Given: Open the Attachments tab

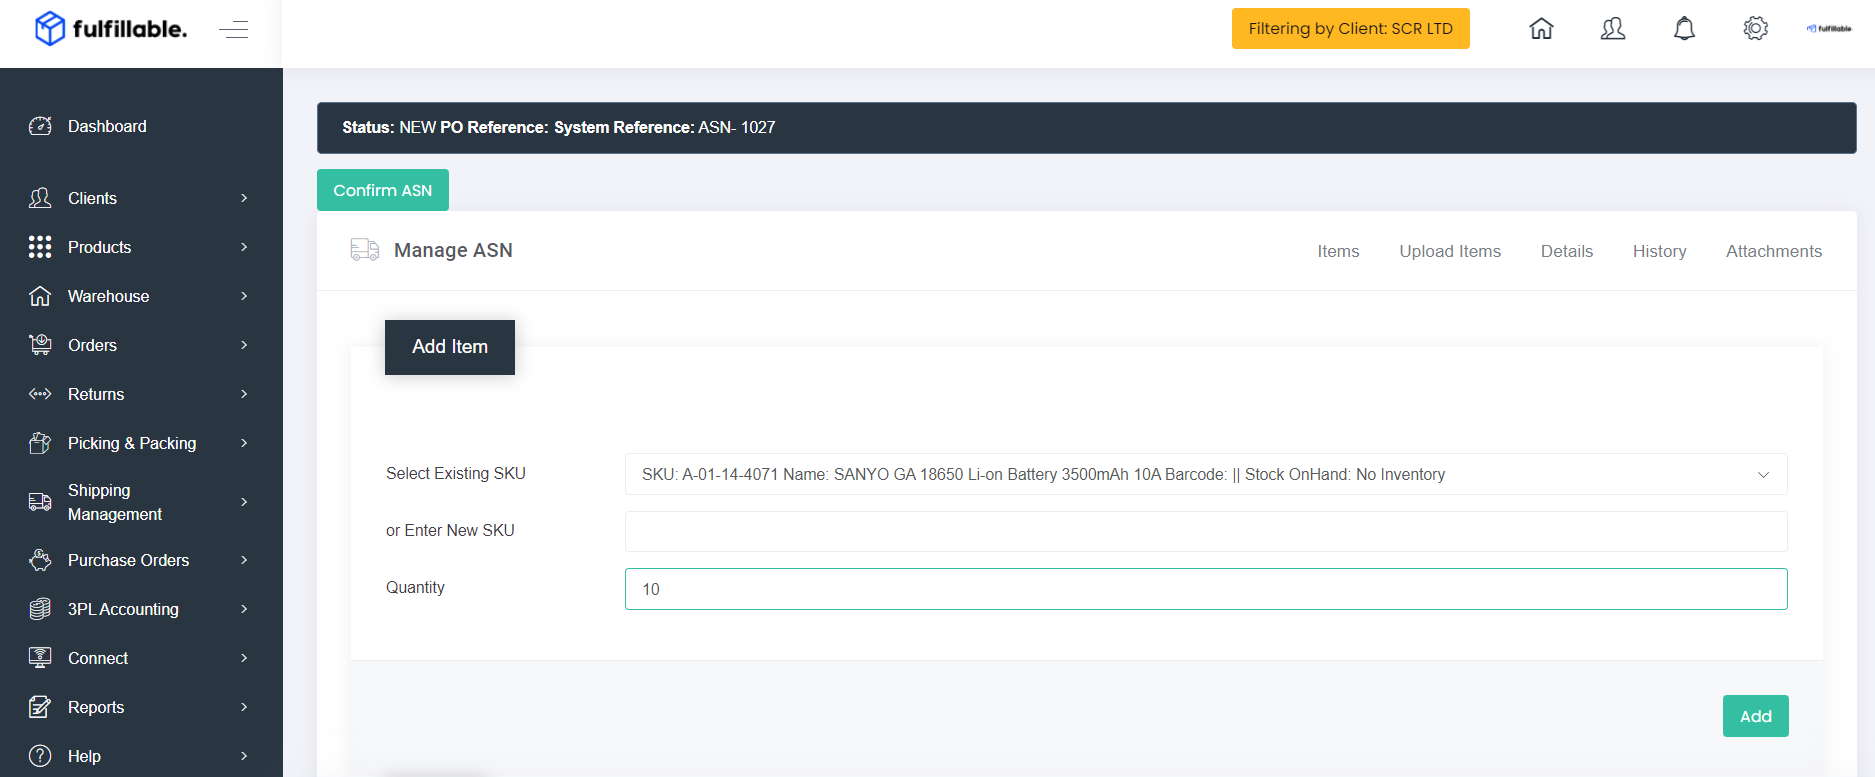Looking at the screenshot, I should (x=1774, y=251).
